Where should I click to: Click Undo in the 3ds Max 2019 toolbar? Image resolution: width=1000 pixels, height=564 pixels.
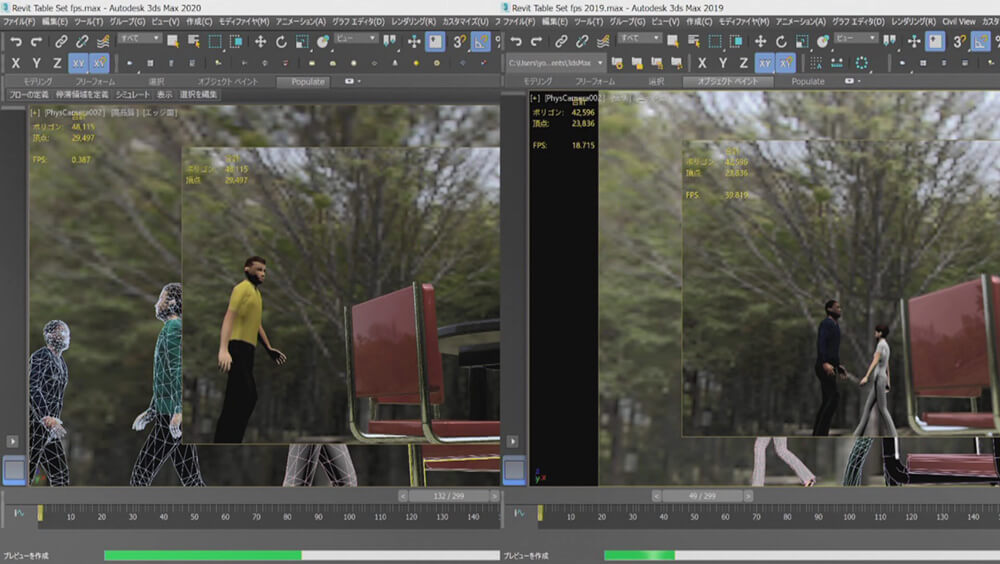pos(516,42)
